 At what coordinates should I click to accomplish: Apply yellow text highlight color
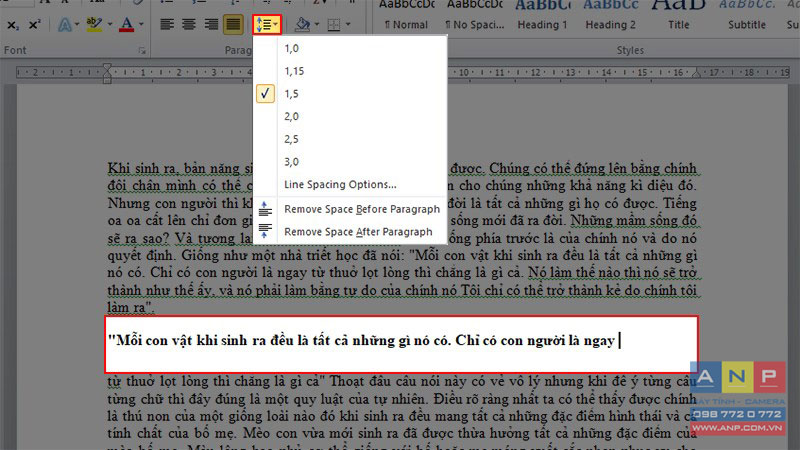pyautogui.click(x=94, y=24)
